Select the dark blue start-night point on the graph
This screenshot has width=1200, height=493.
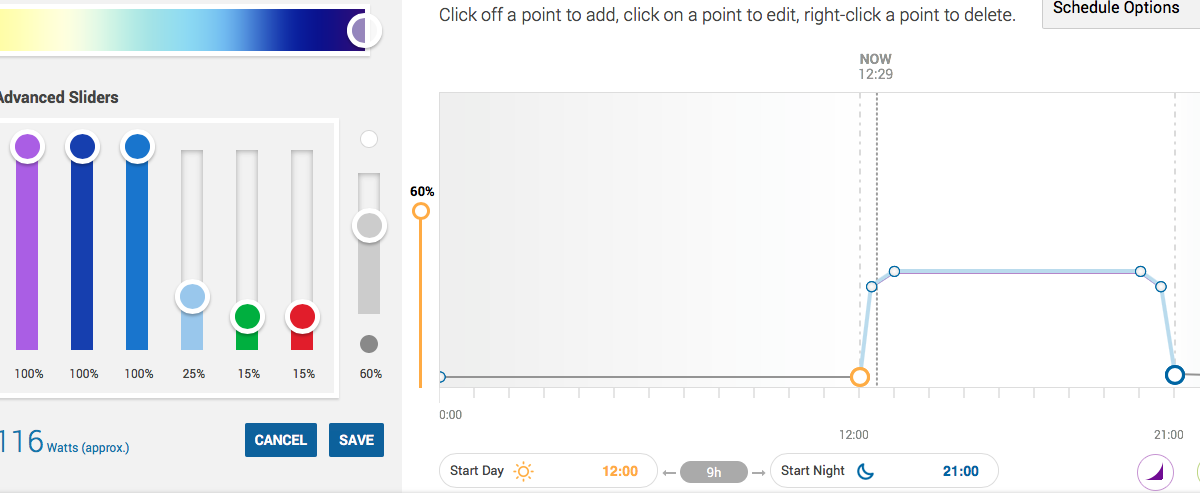point(1175,375)
